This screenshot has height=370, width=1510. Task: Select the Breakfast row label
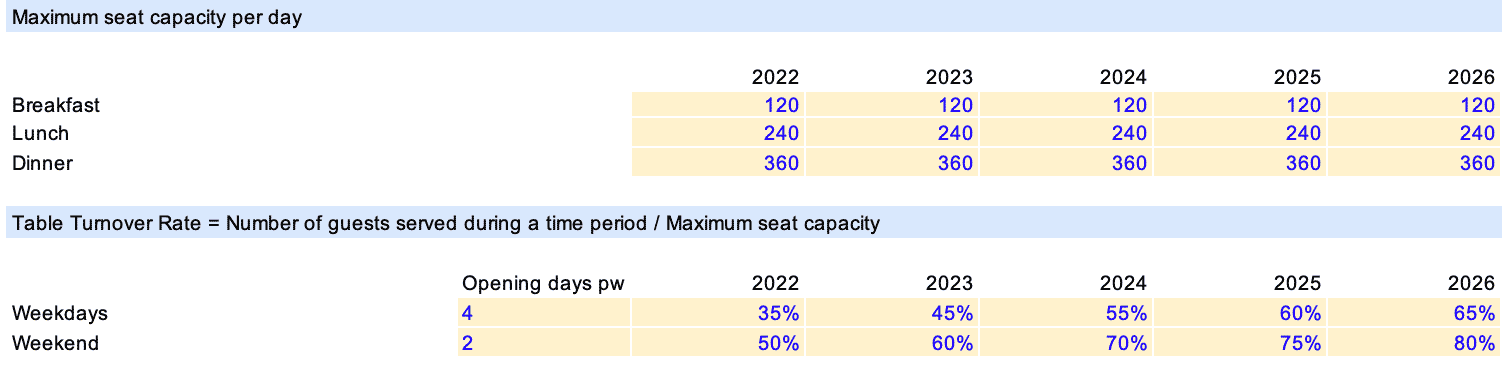pyautogui.click(x=56, y=105)
